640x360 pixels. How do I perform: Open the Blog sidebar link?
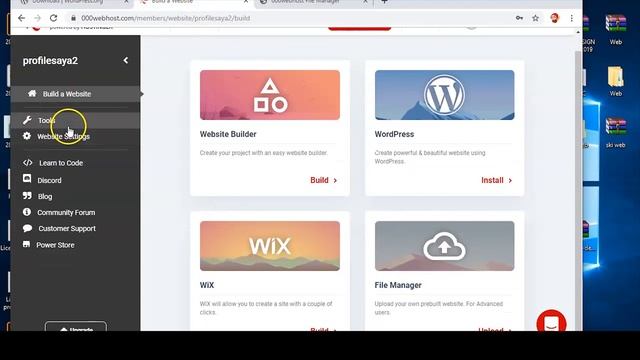pos(45,197)
